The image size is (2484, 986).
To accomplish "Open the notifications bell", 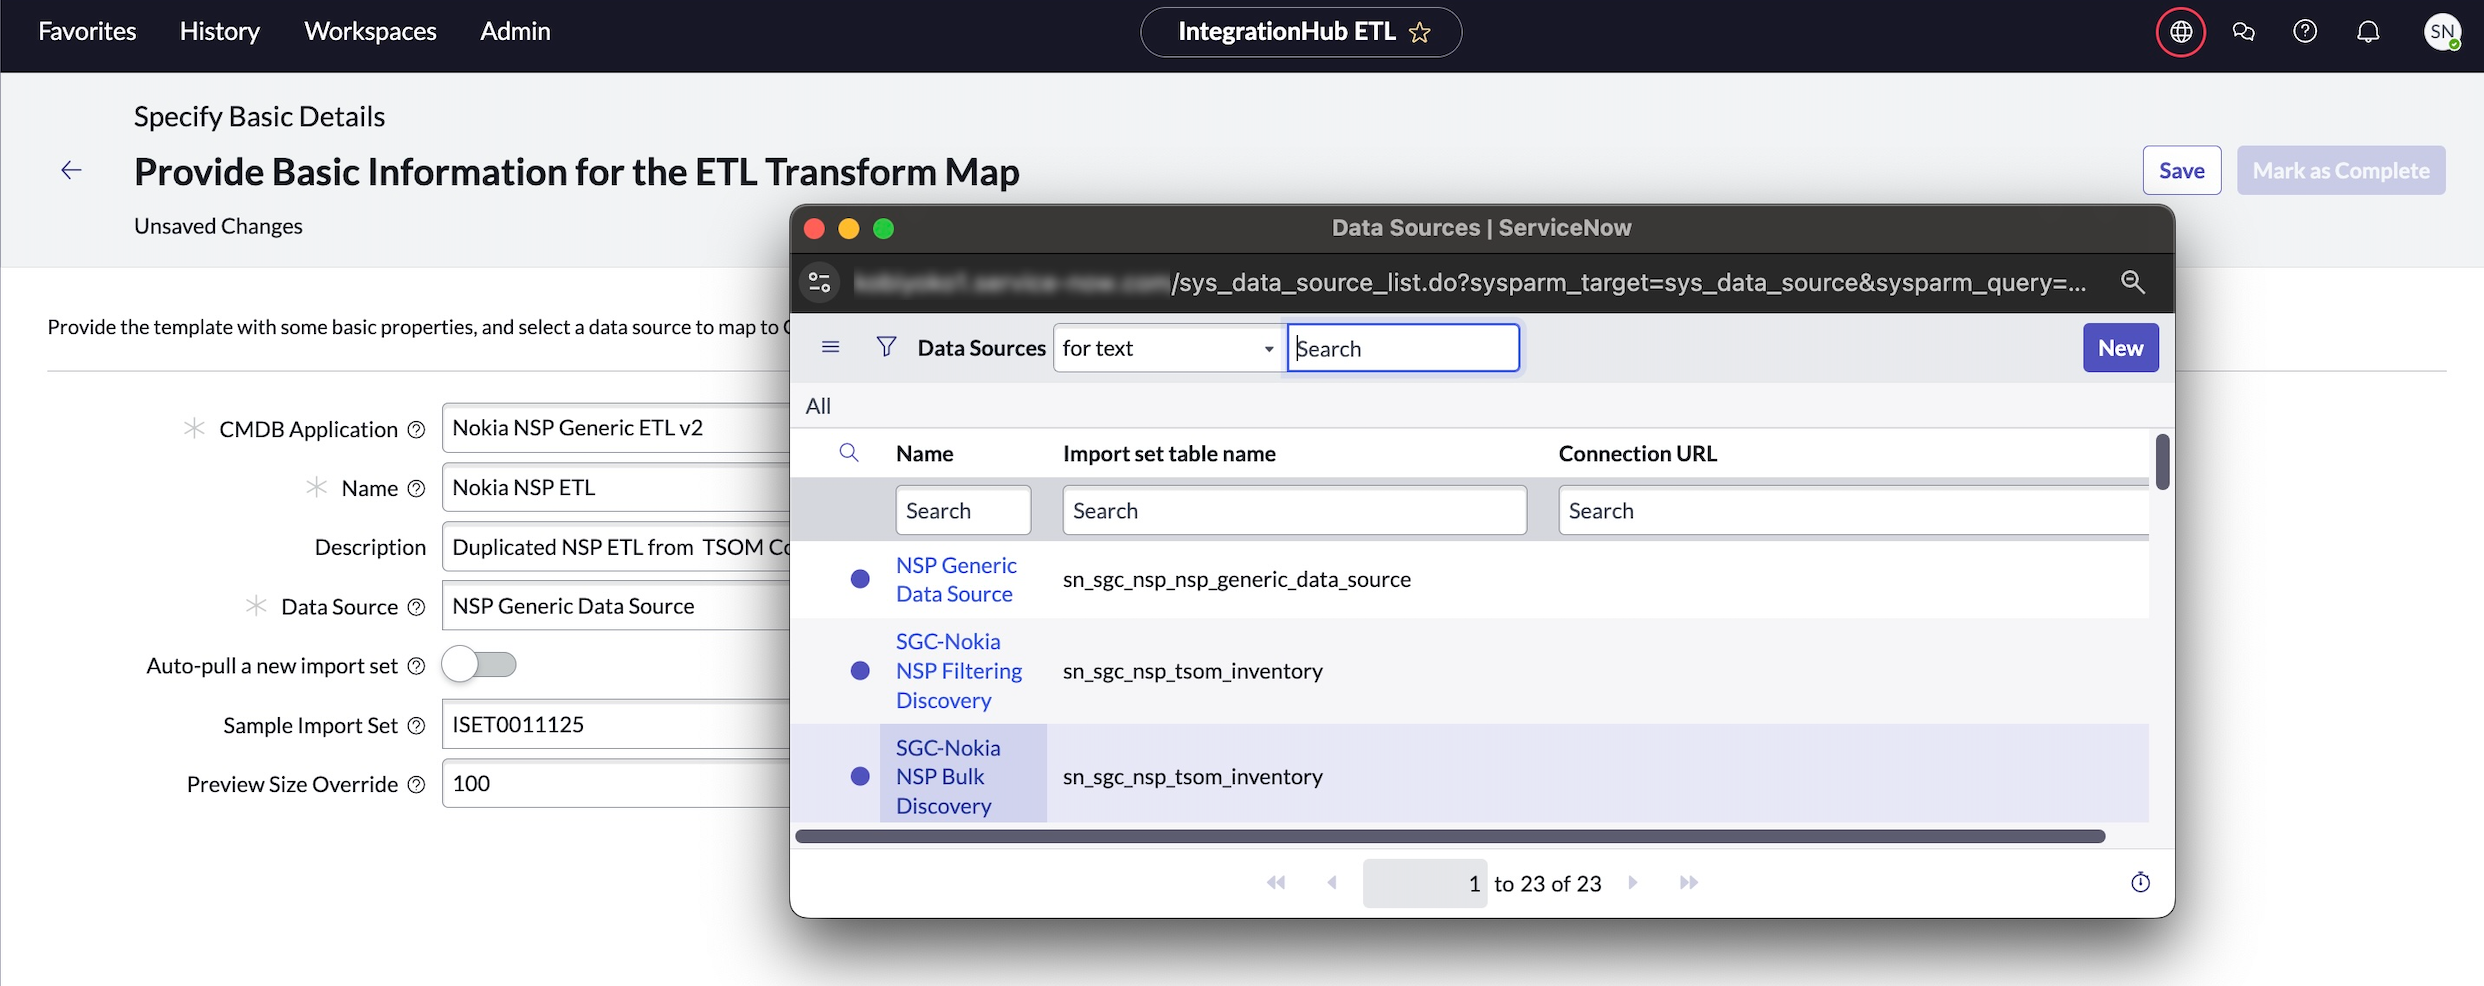I will (x=2368, y=32).
